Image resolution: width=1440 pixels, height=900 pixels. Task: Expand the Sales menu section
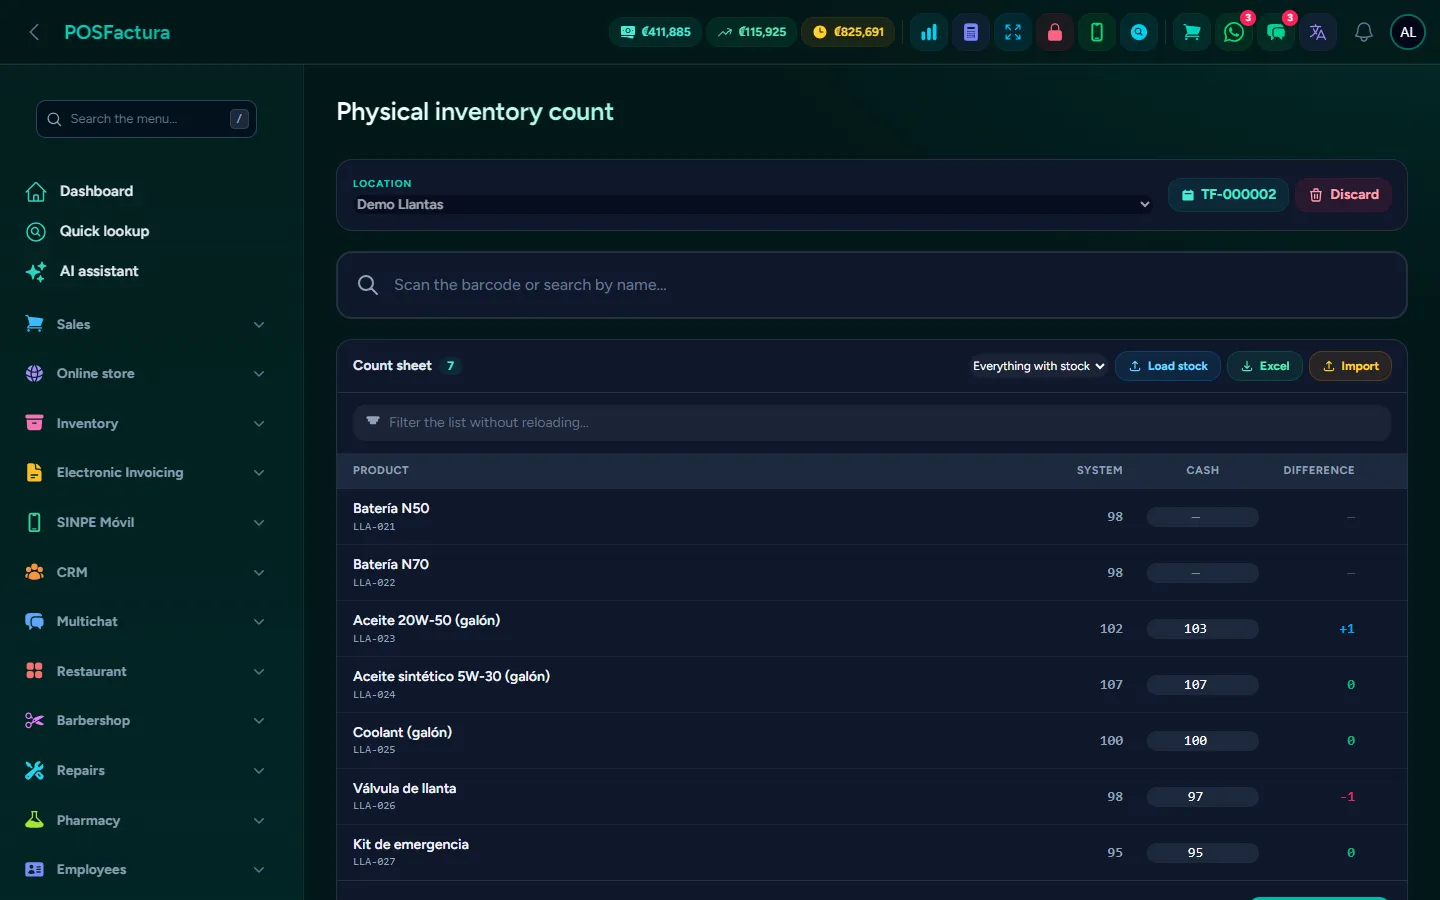[x=146, y=324]
